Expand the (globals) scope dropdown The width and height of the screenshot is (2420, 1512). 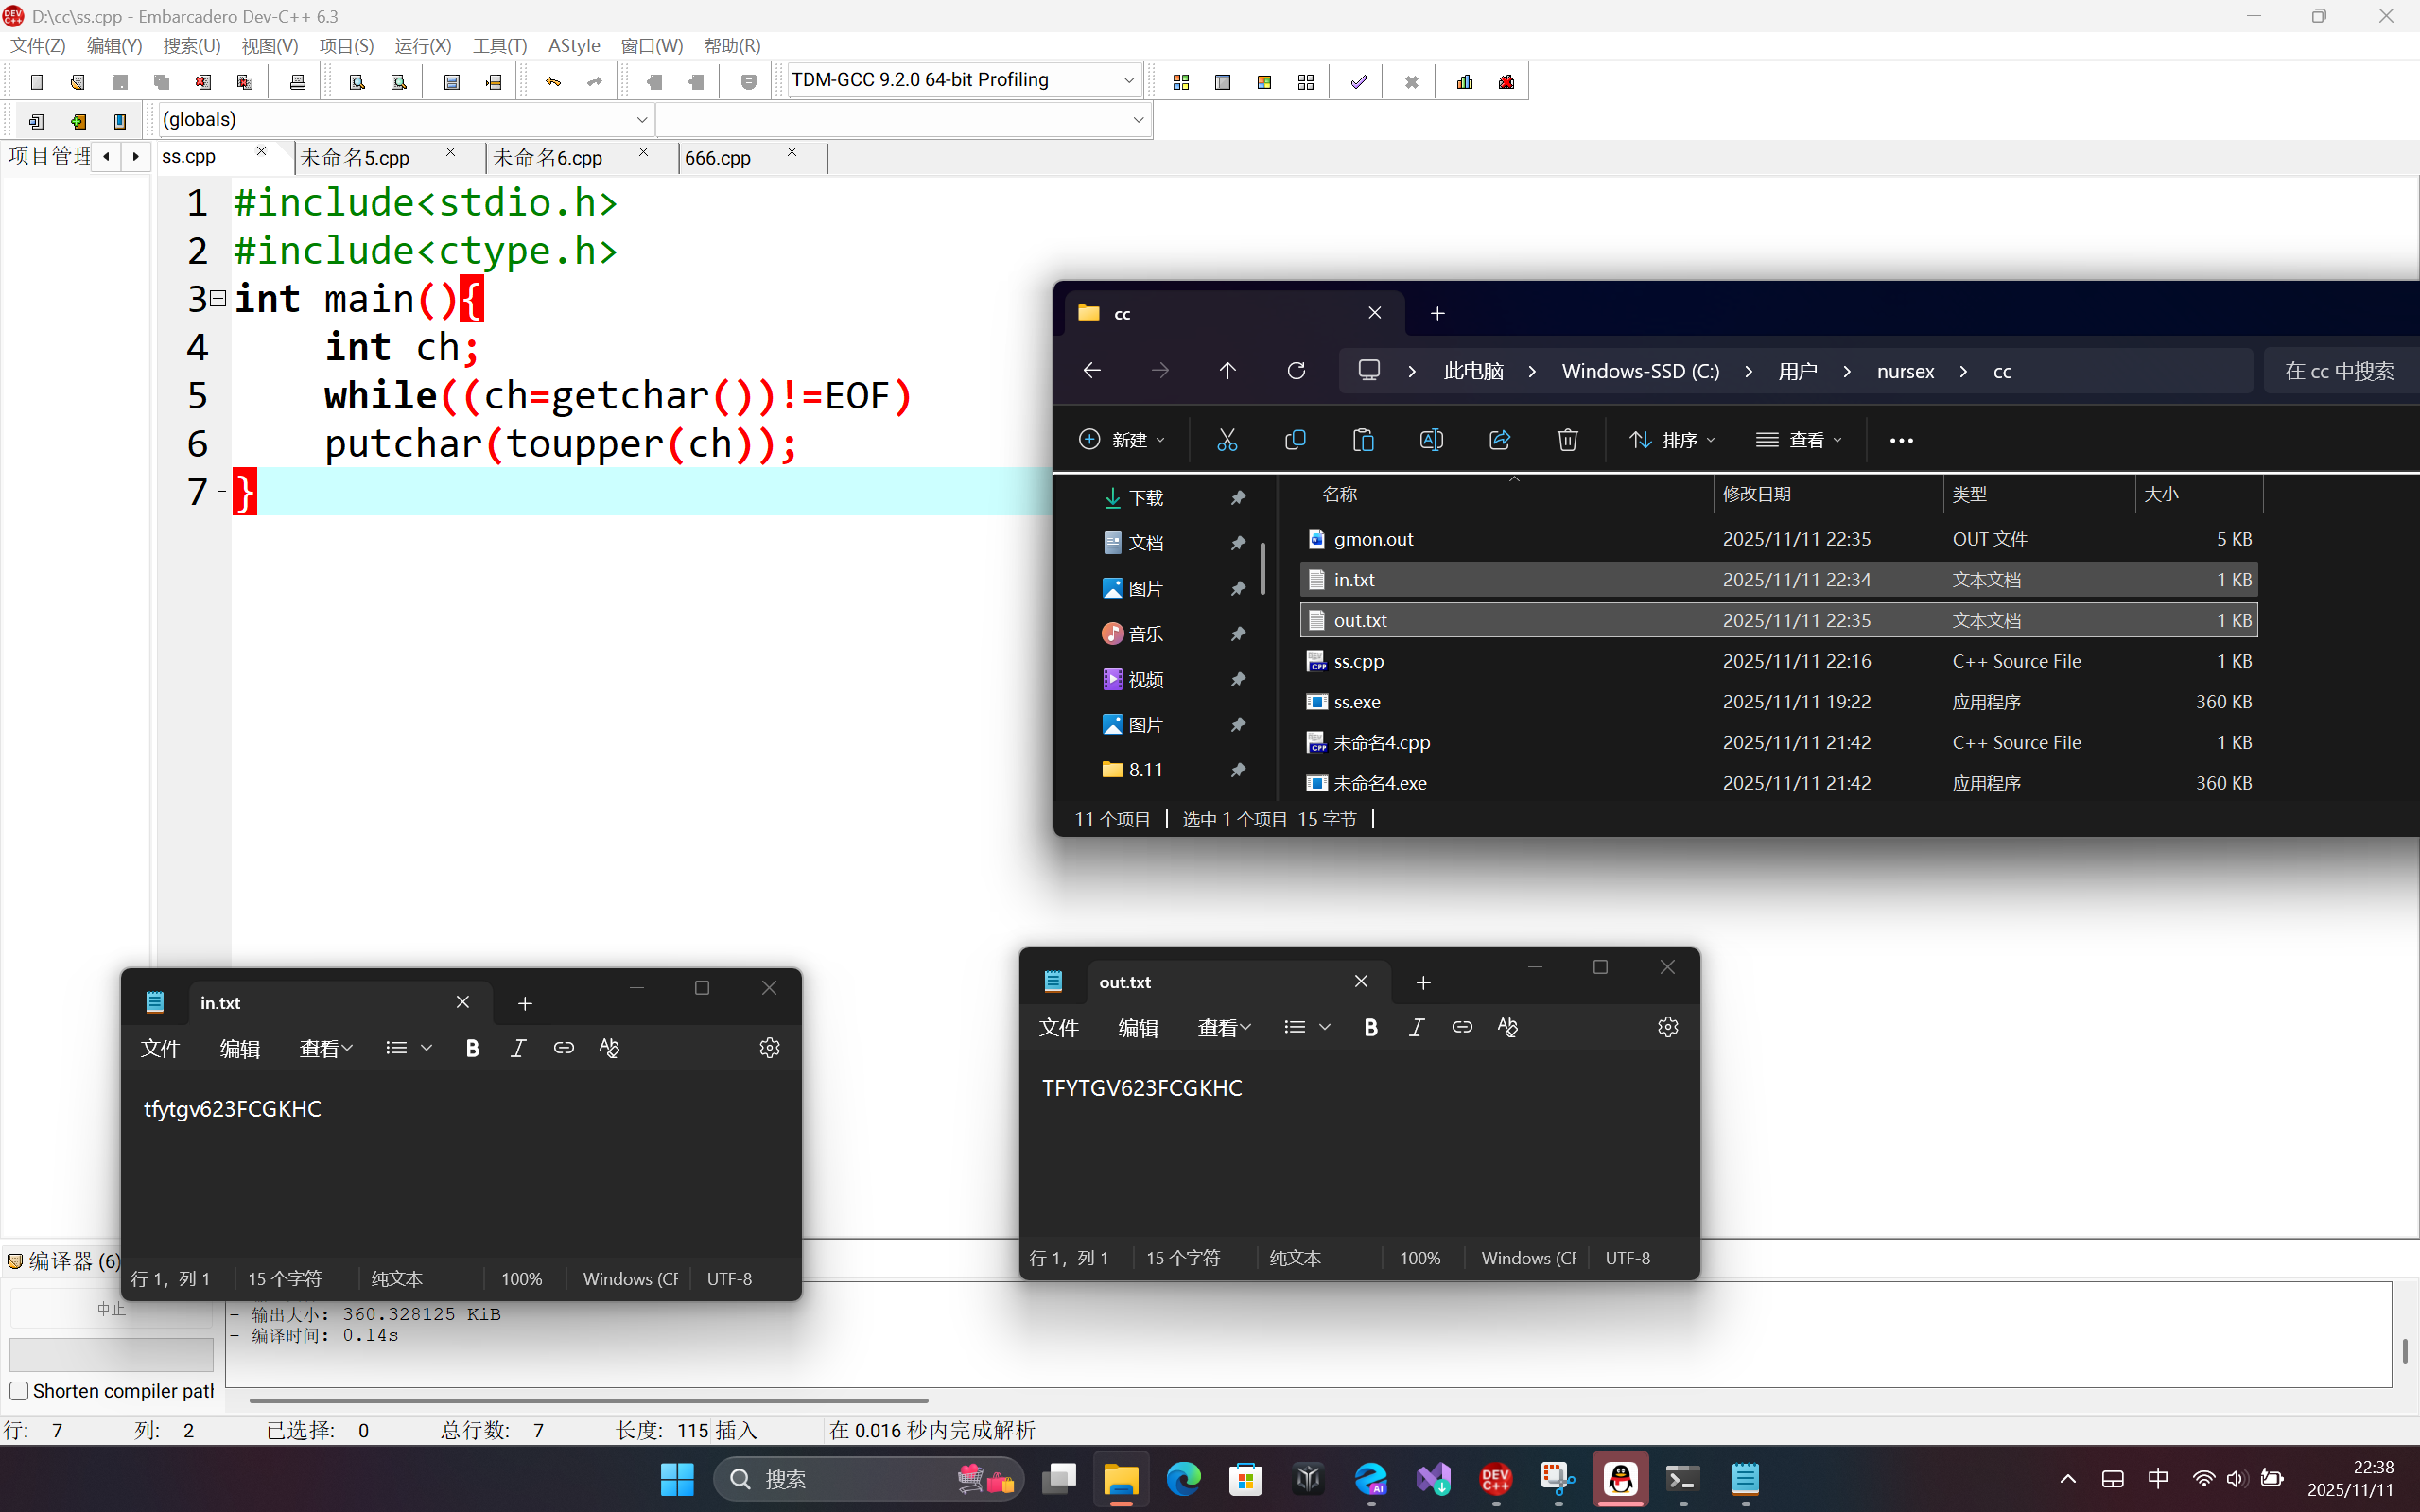641,120
